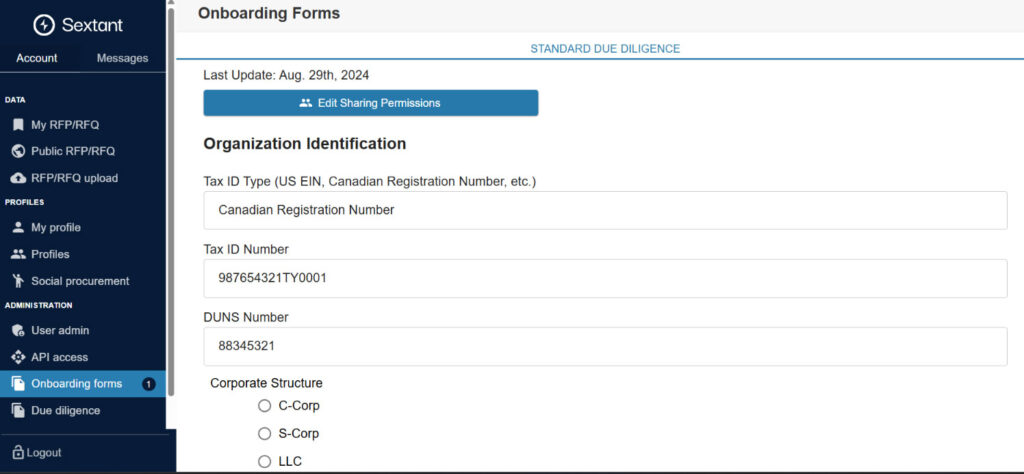Switch to the Messages tab
Image resolution: width=1024 pixels, height=474 pixels.
(x=122, y=58)
